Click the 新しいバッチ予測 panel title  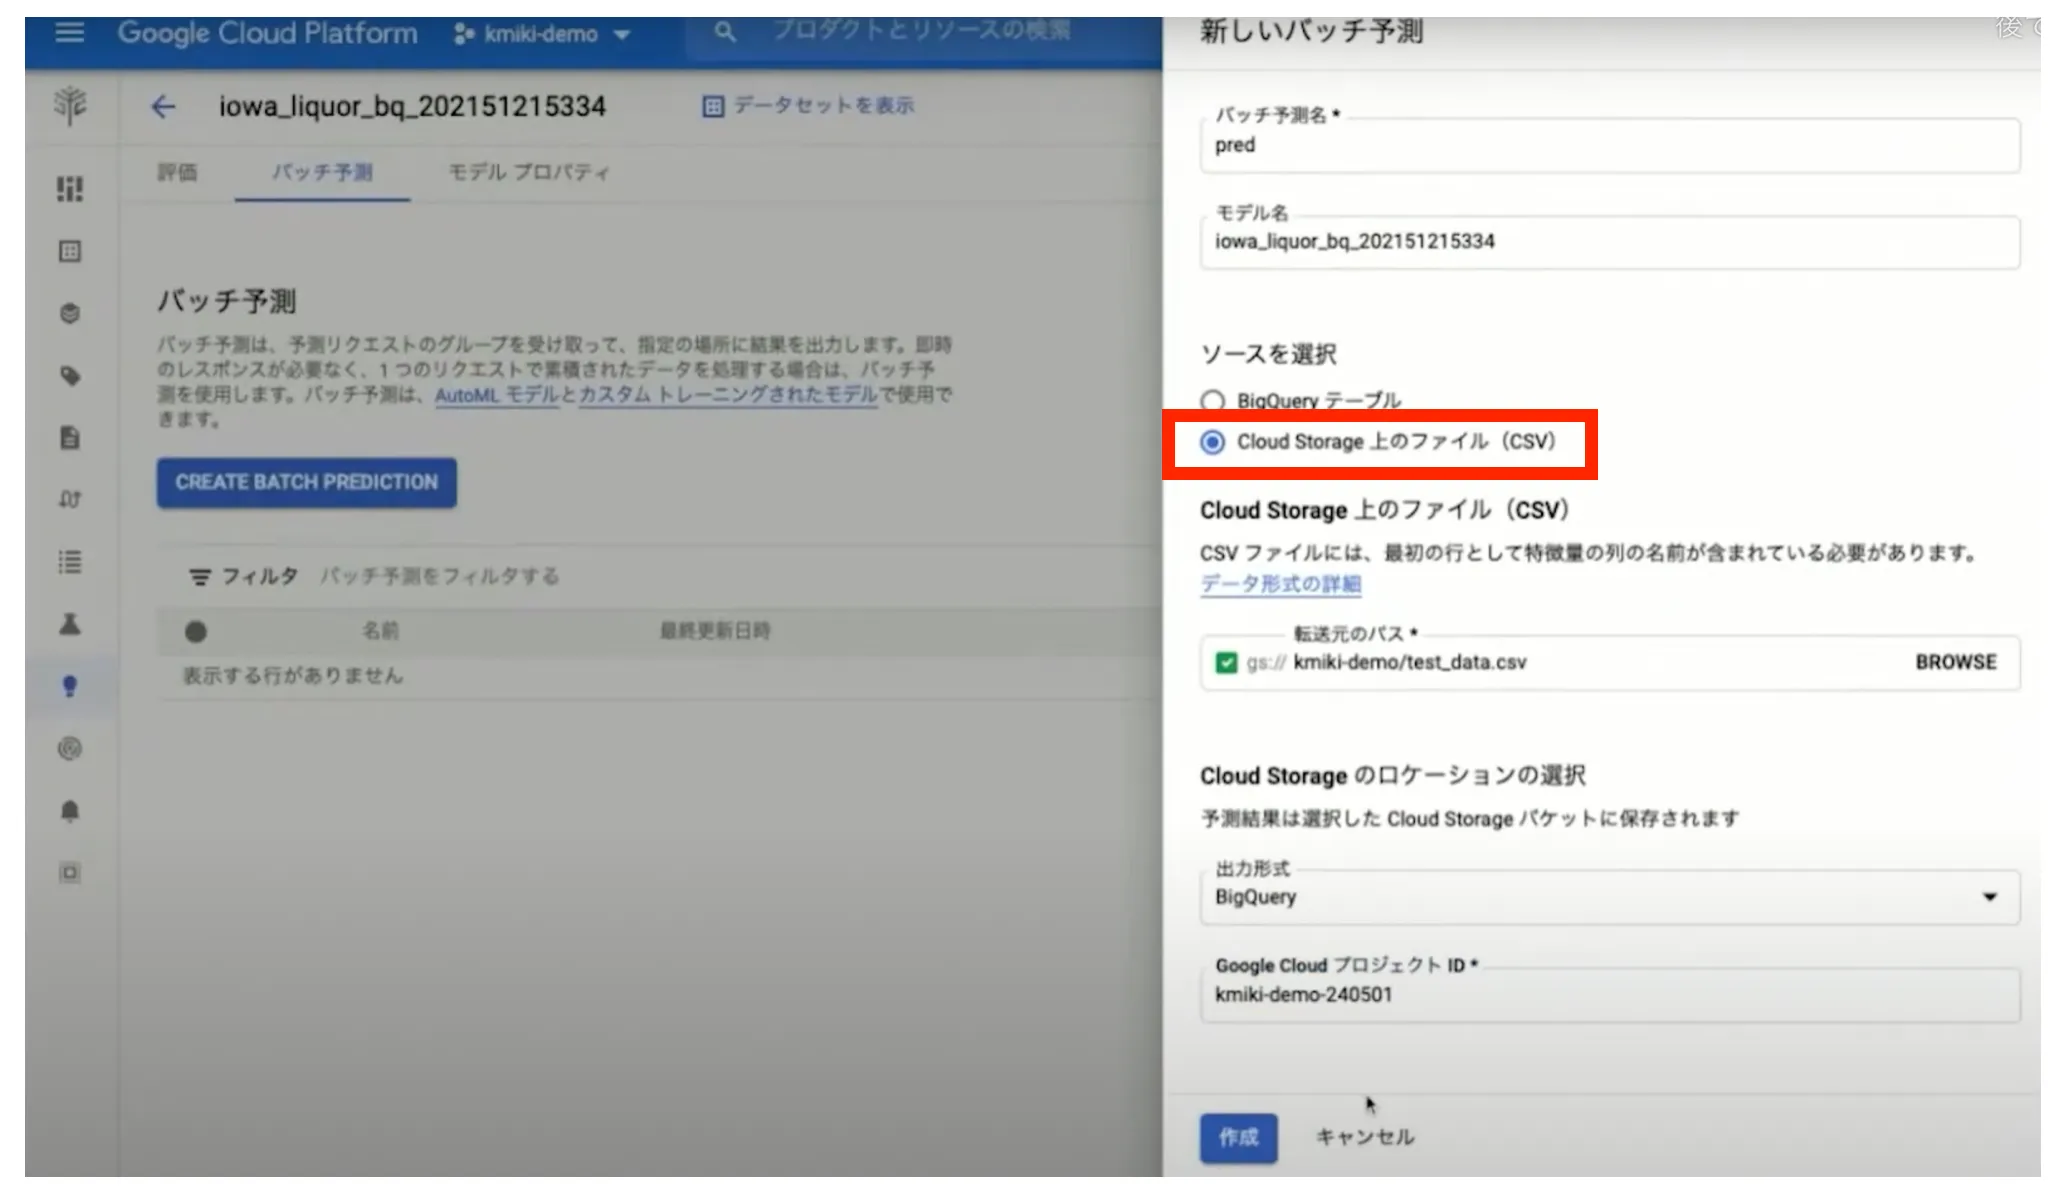coord(1311,31)
